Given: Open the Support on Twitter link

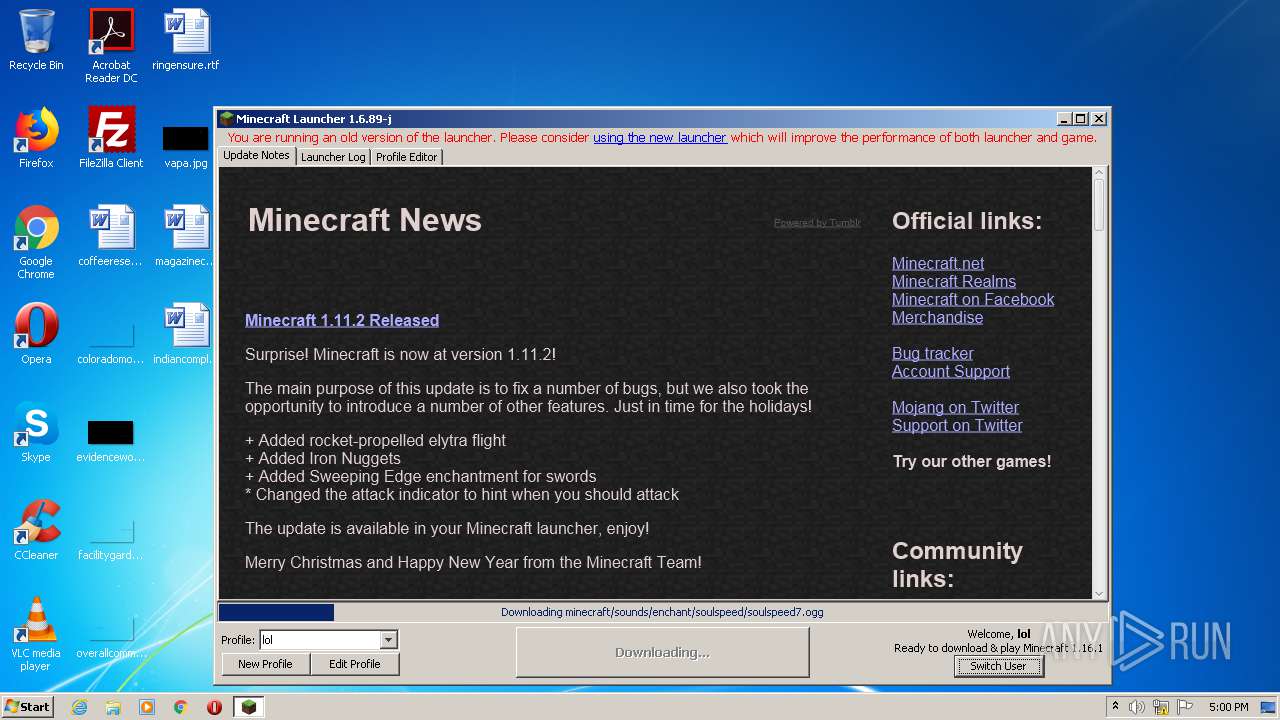Looking at the screenshot, I should pyautogui.click(x=957, y=425).
